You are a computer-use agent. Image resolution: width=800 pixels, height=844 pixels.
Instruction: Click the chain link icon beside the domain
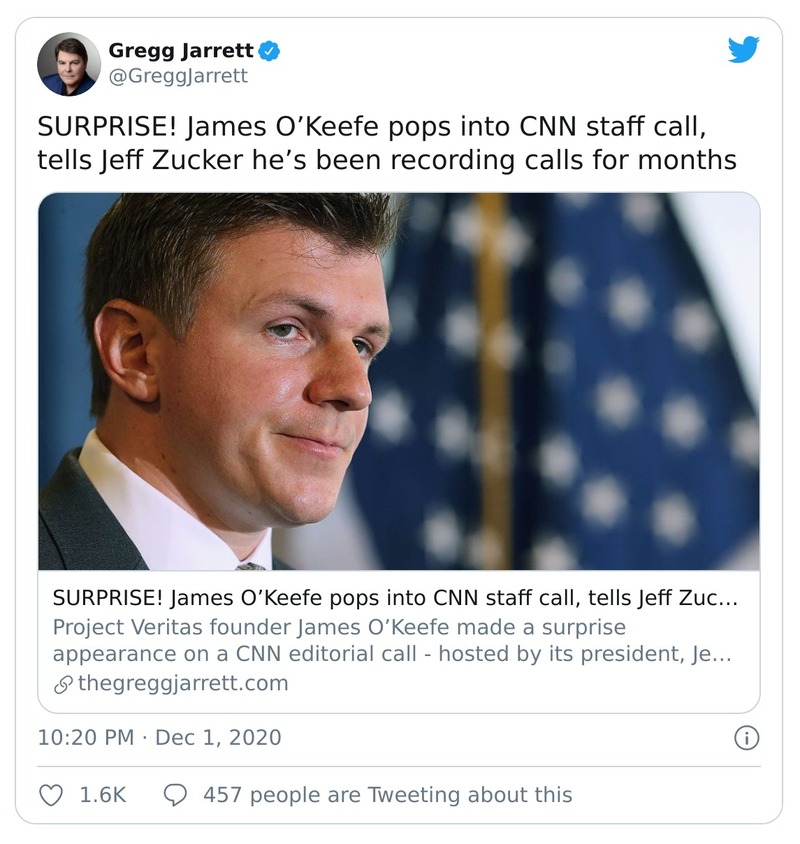(62, 685)
